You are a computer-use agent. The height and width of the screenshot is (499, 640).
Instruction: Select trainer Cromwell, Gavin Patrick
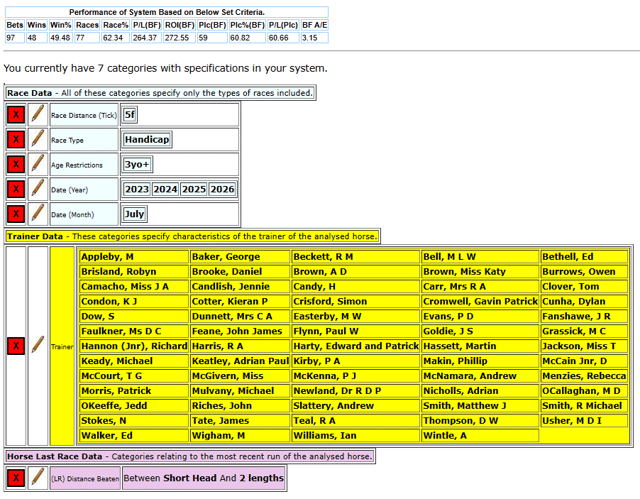[x=480, y=302]
